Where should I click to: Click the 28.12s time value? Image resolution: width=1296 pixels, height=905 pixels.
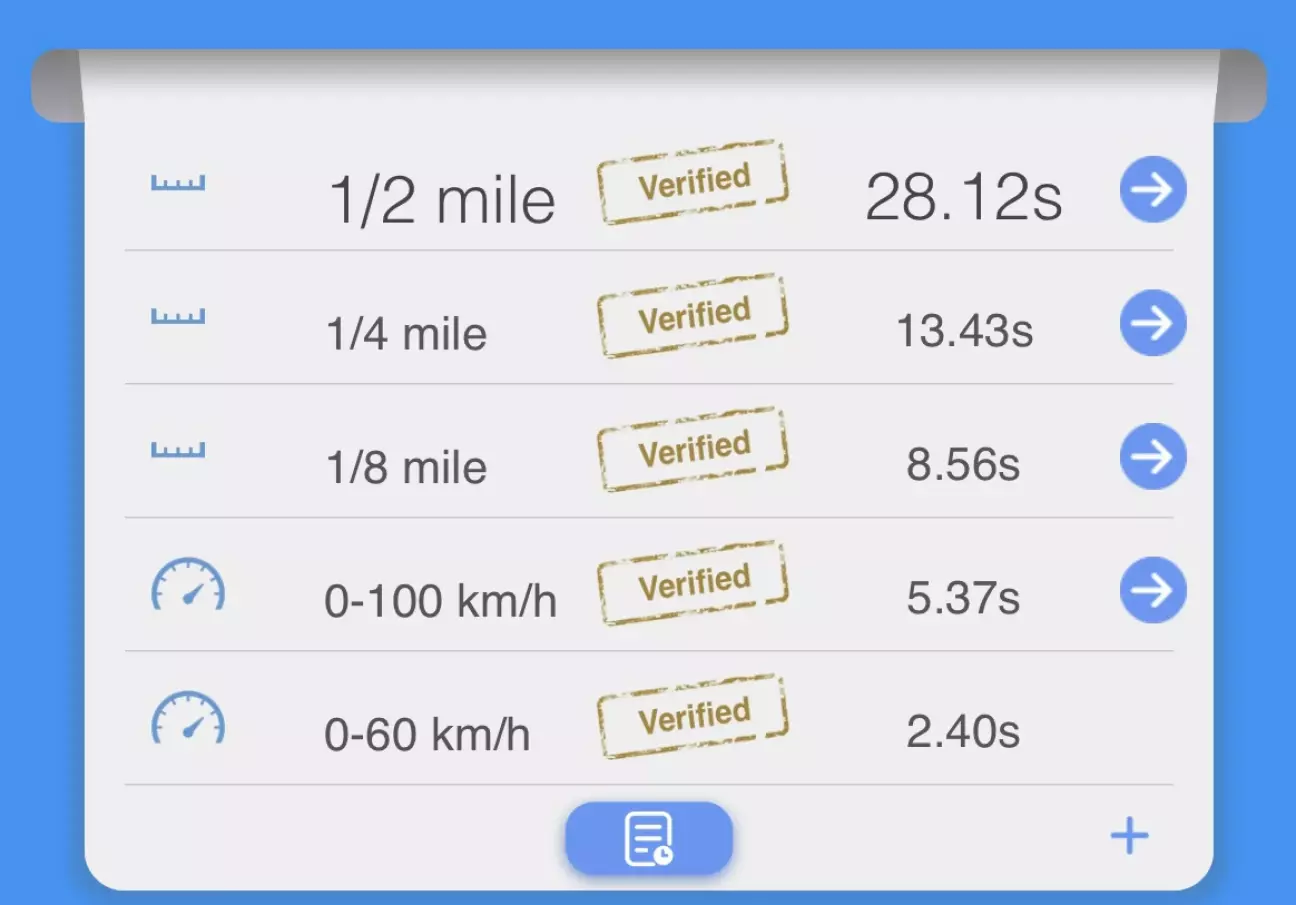point(963,197)
